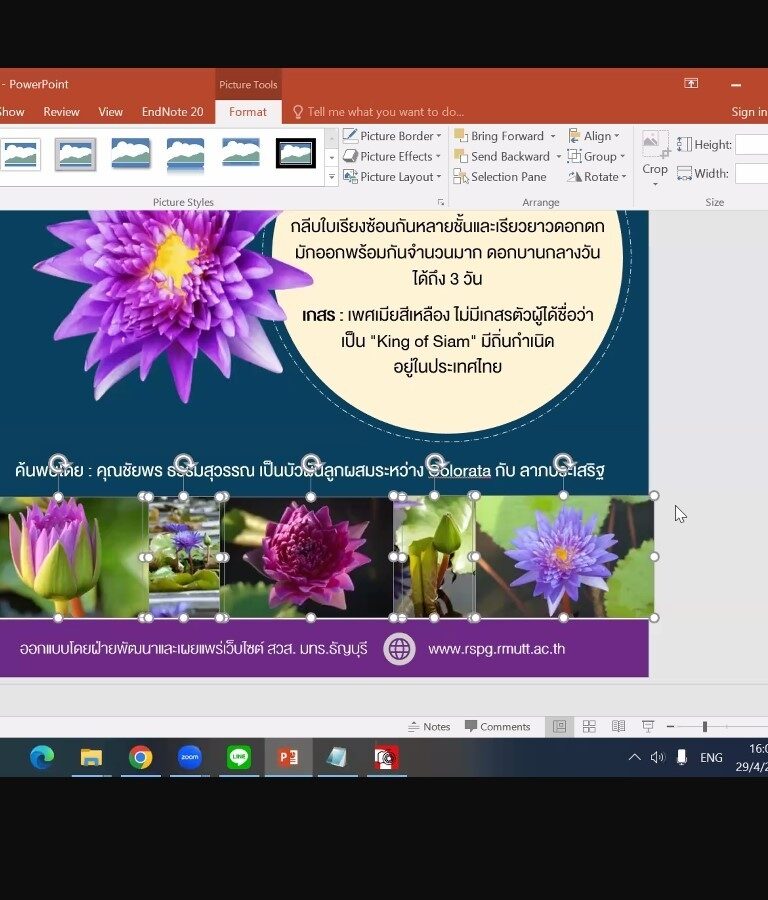This screenshot has height=900, width=768.
Task: Adjust the zoom slider handle
Action: (704, 727)
